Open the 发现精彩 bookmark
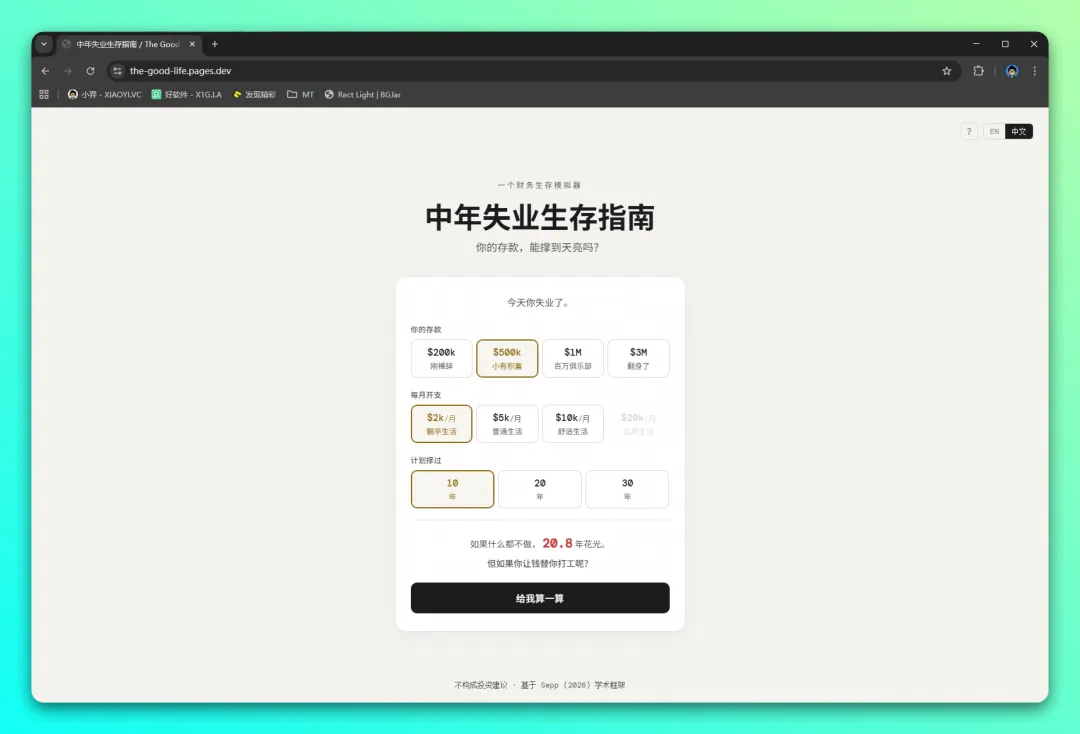 point(254,94)
